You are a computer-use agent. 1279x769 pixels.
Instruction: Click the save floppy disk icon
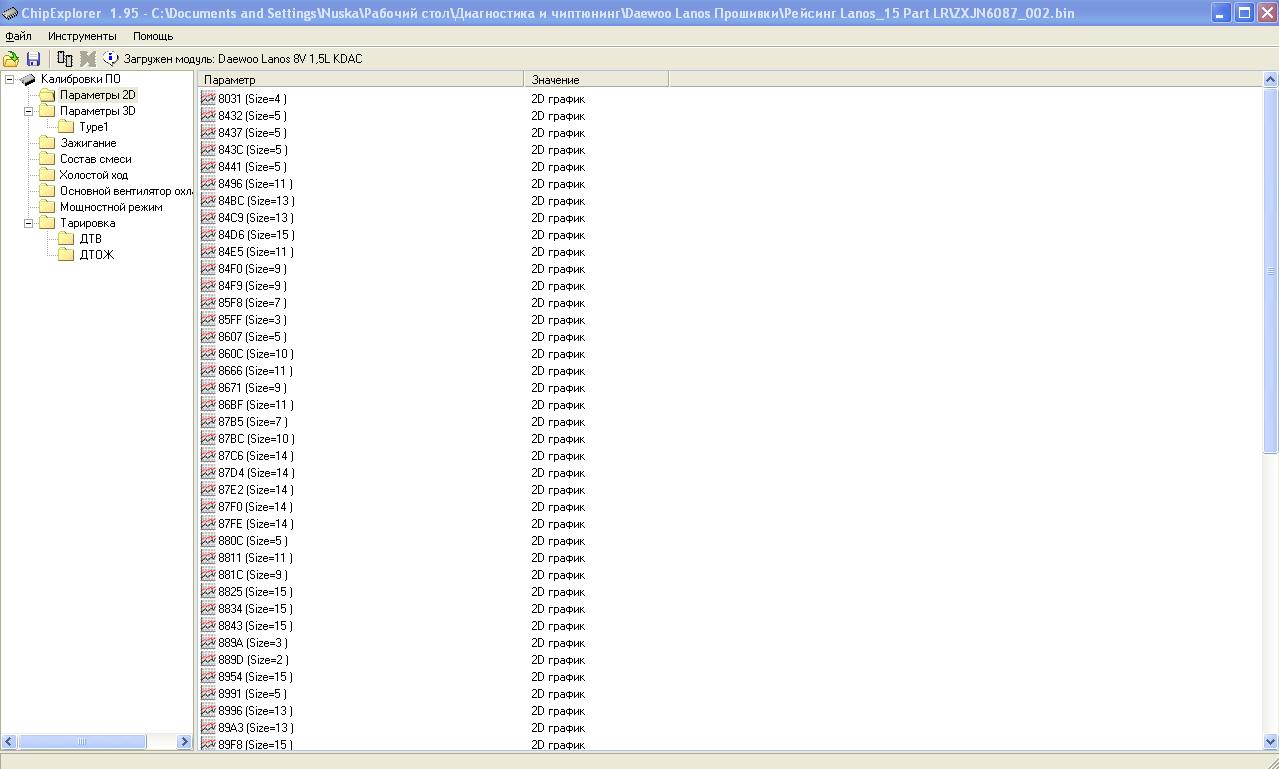[33, 59]
